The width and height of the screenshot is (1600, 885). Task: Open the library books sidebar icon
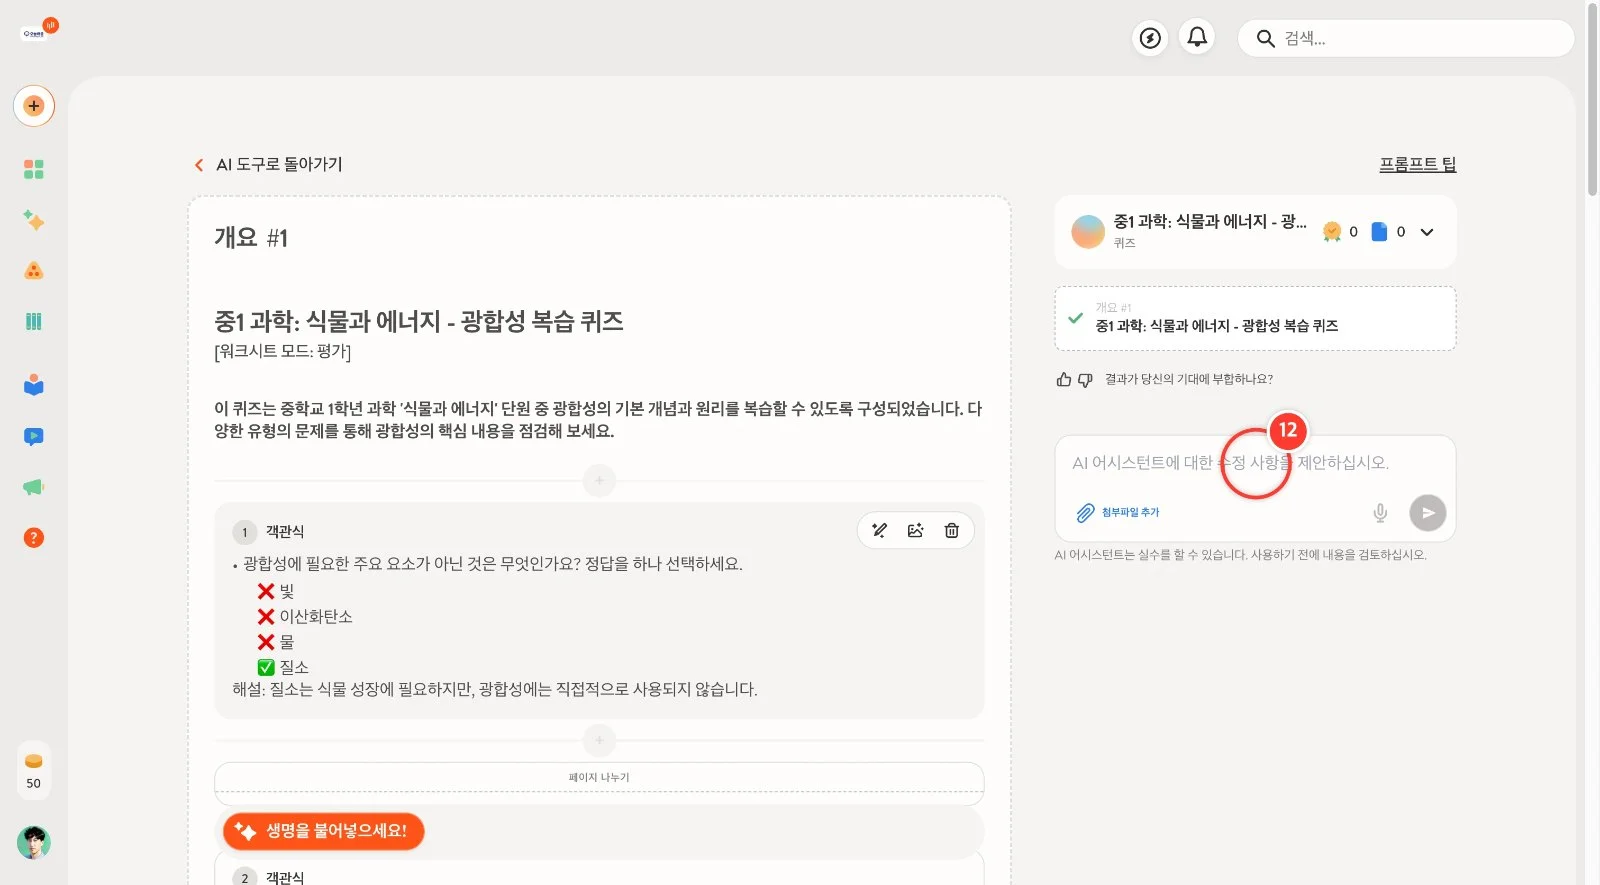34,321
